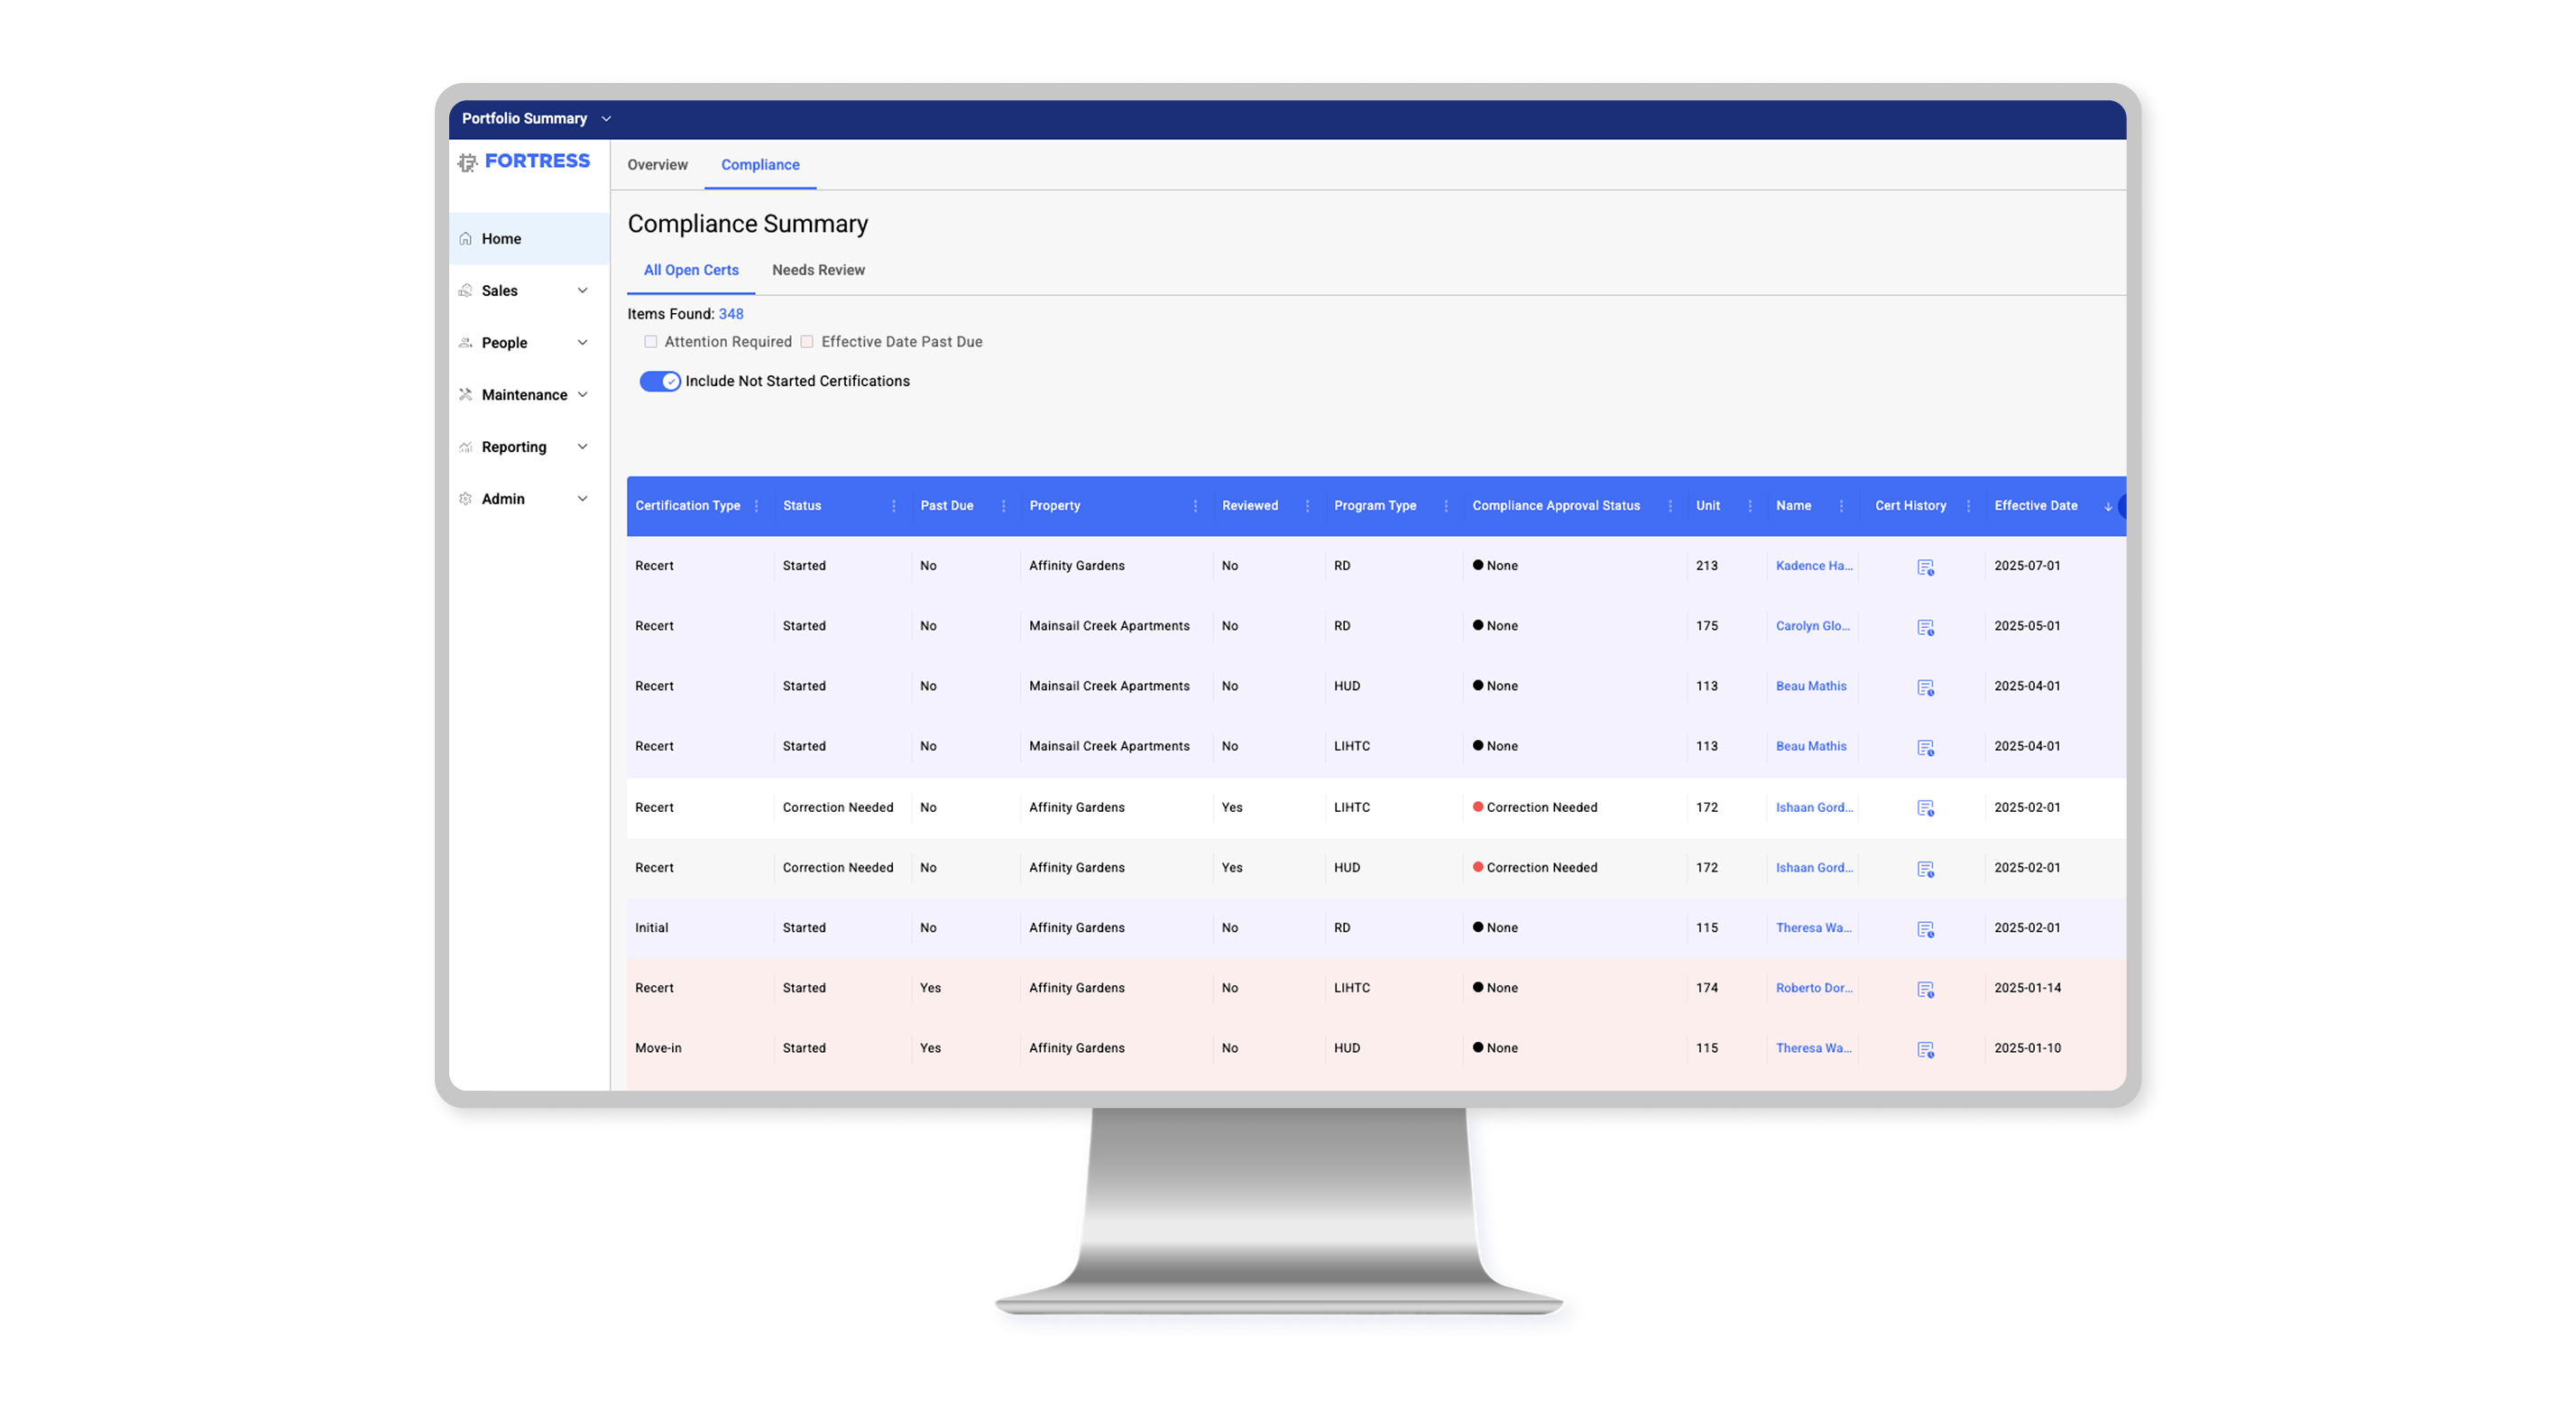Switch to the Overview tab

[x=657, y=165]
